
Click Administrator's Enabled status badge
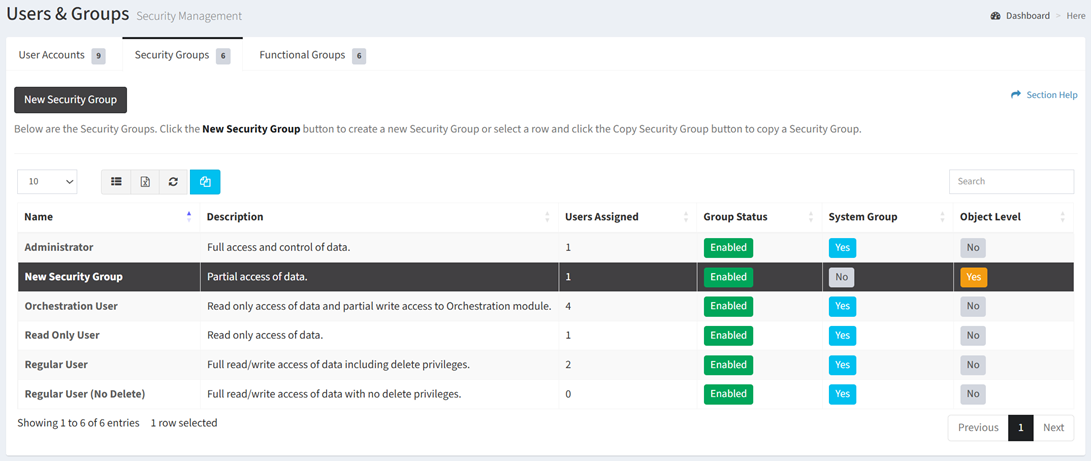(728, 248)
